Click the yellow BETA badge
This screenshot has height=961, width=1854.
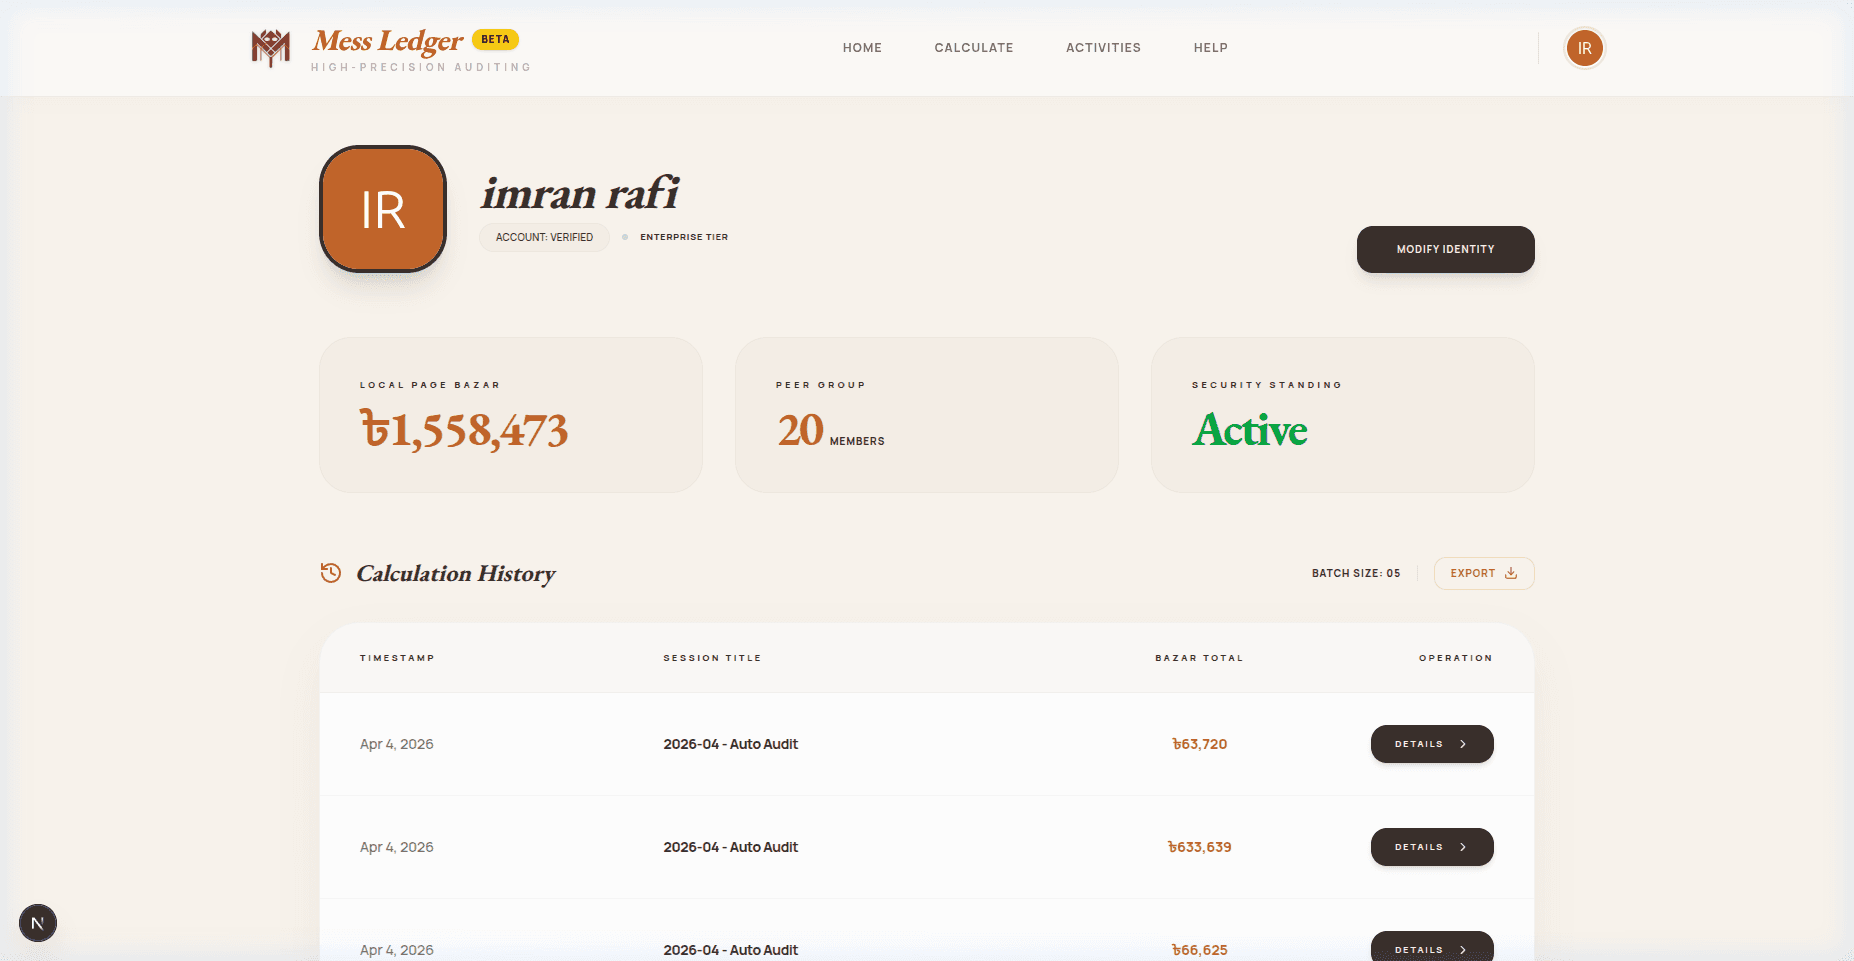point(495,39)
